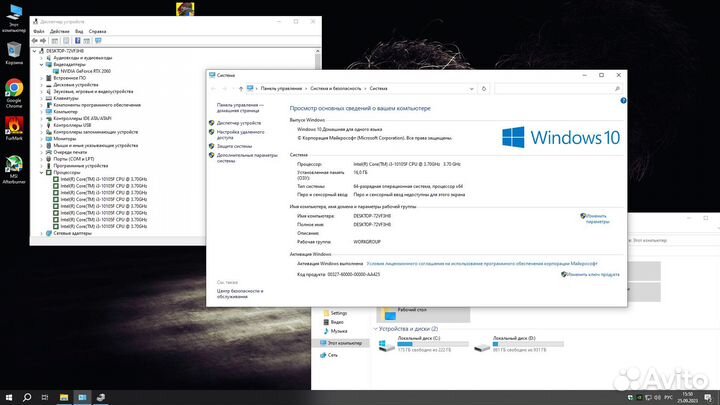Expand Клавиатуры category
Image resolution: width=720 pixels, height=405 pixels.
click(x=41, y=98)
